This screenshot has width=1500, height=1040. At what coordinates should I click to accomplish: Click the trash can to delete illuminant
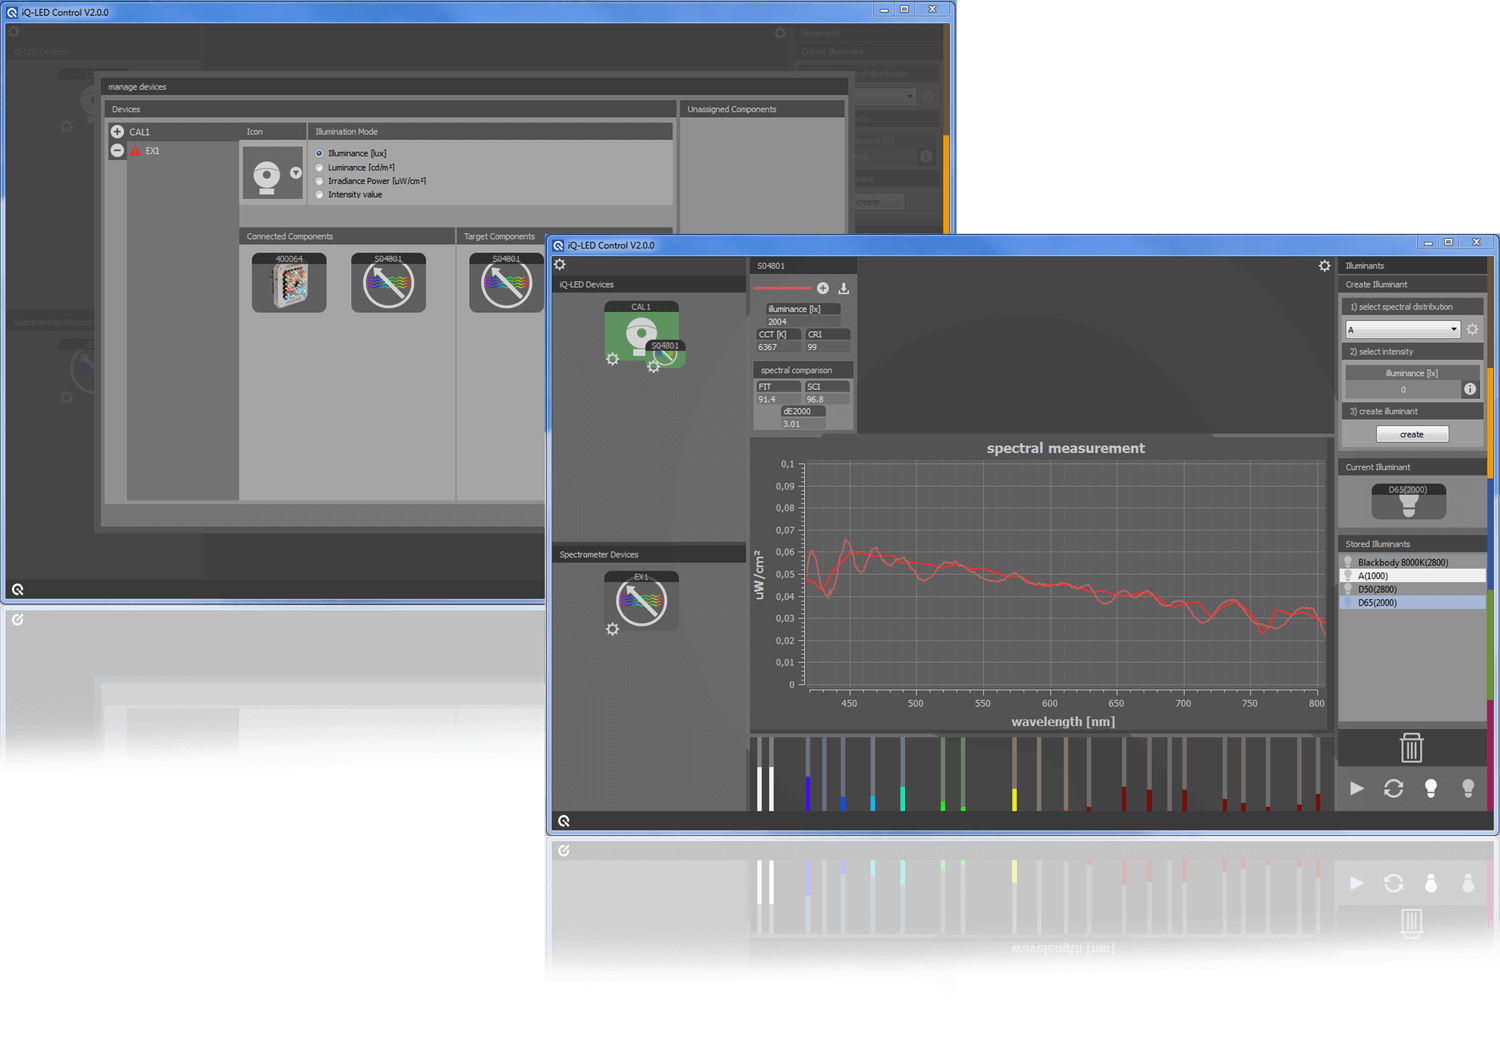tap(1411, 747)
